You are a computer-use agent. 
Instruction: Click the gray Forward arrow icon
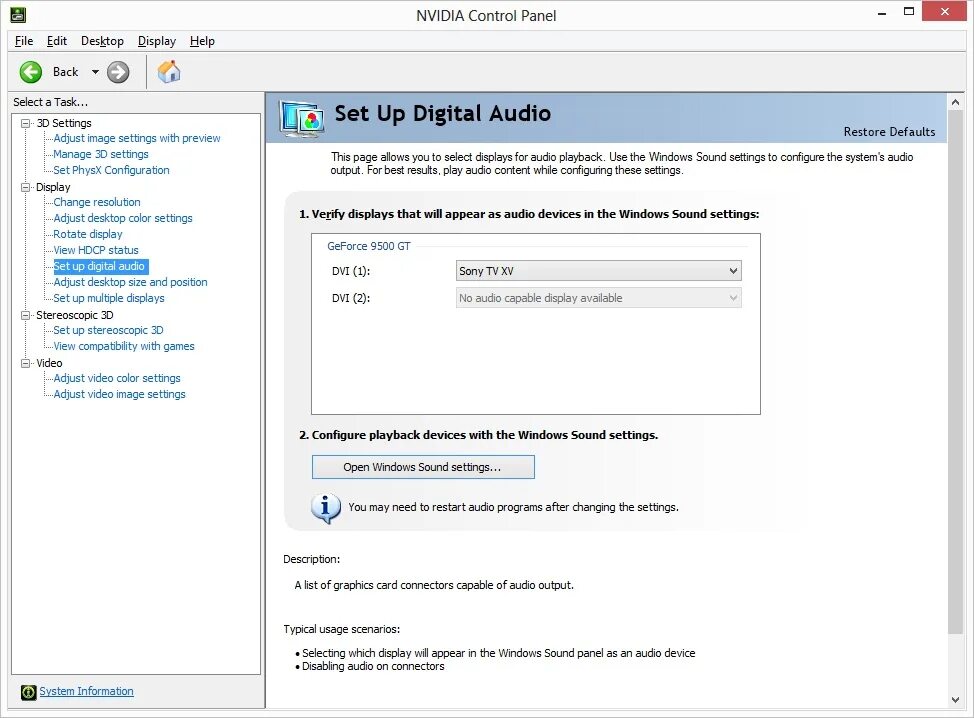click(118, 72)
